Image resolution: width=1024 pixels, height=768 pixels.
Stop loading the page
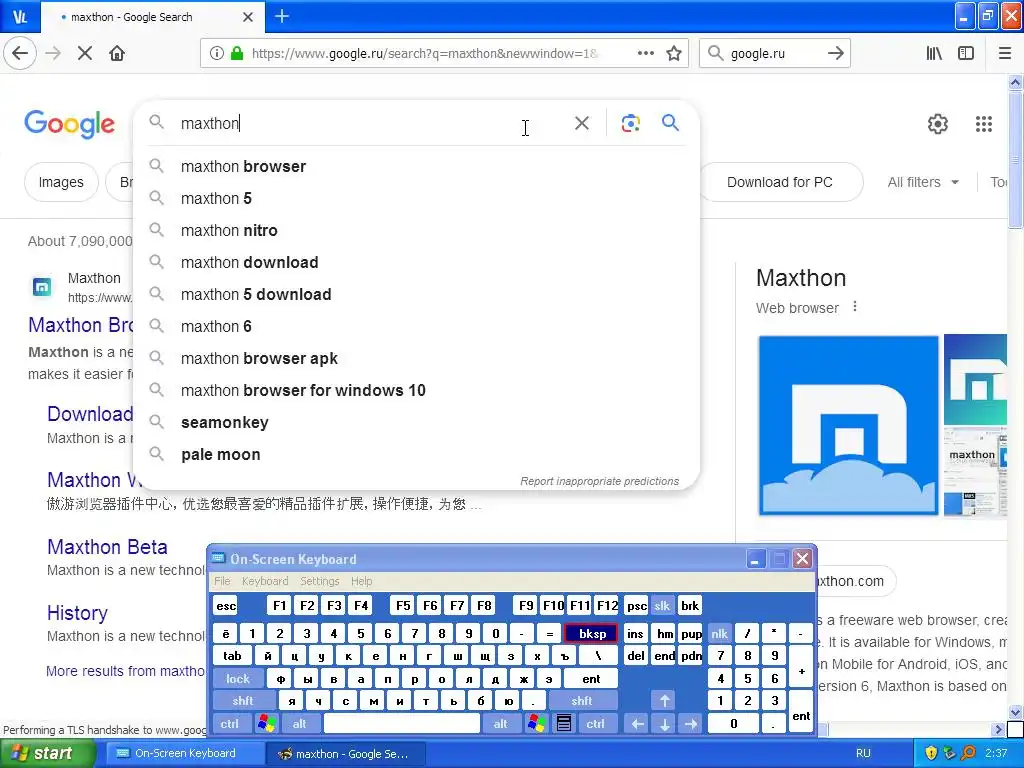point(85,54)
